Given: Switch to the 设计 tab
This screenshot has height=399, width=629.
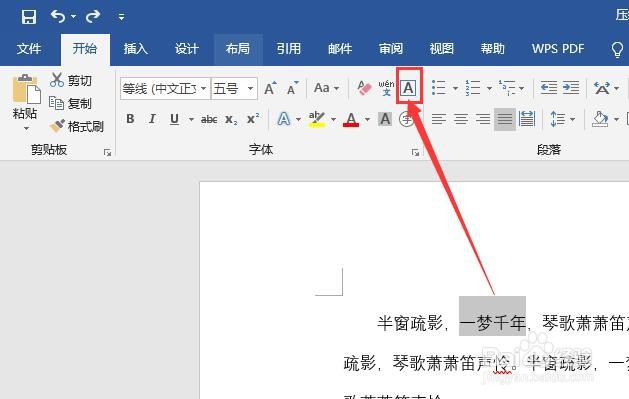Looking at the screenshot, I should click(187, 49).
